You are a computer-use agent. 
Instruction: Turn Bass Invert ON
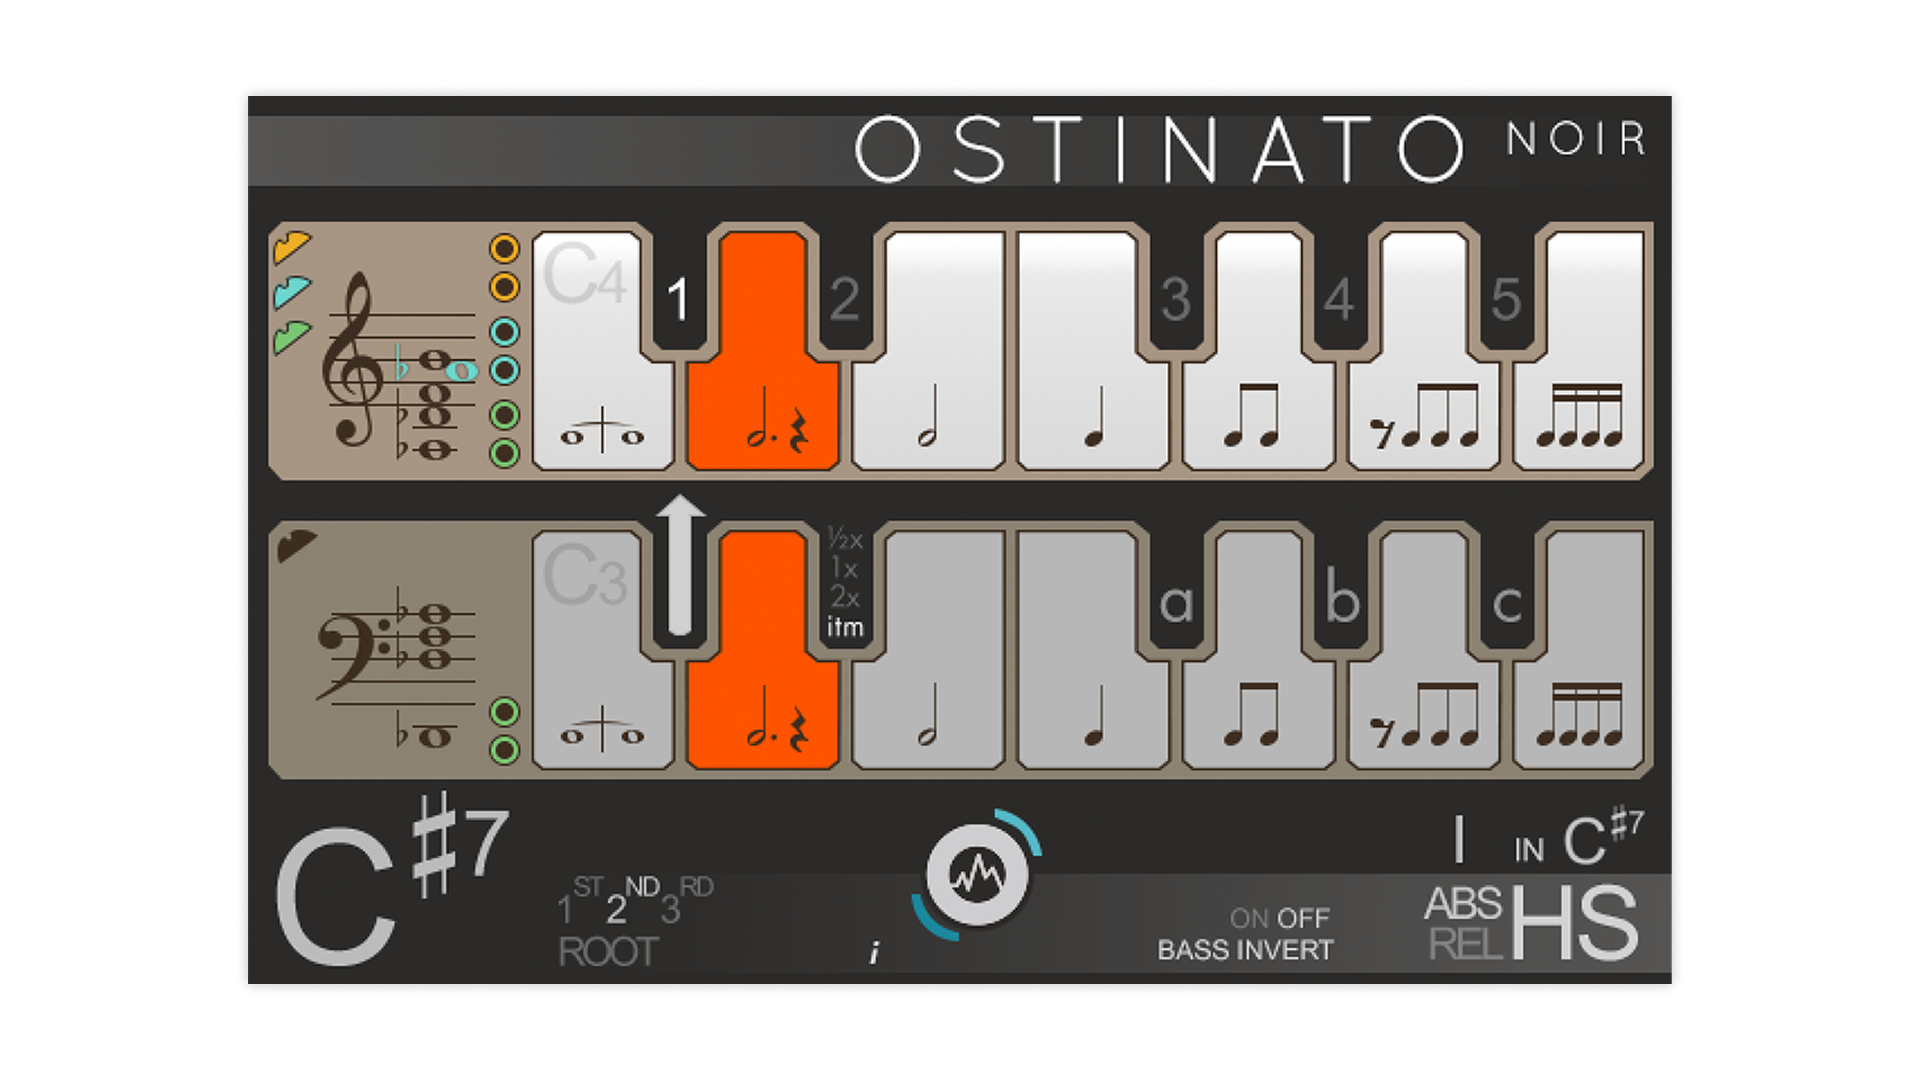pyautogui.click(x=1249, y=918)
